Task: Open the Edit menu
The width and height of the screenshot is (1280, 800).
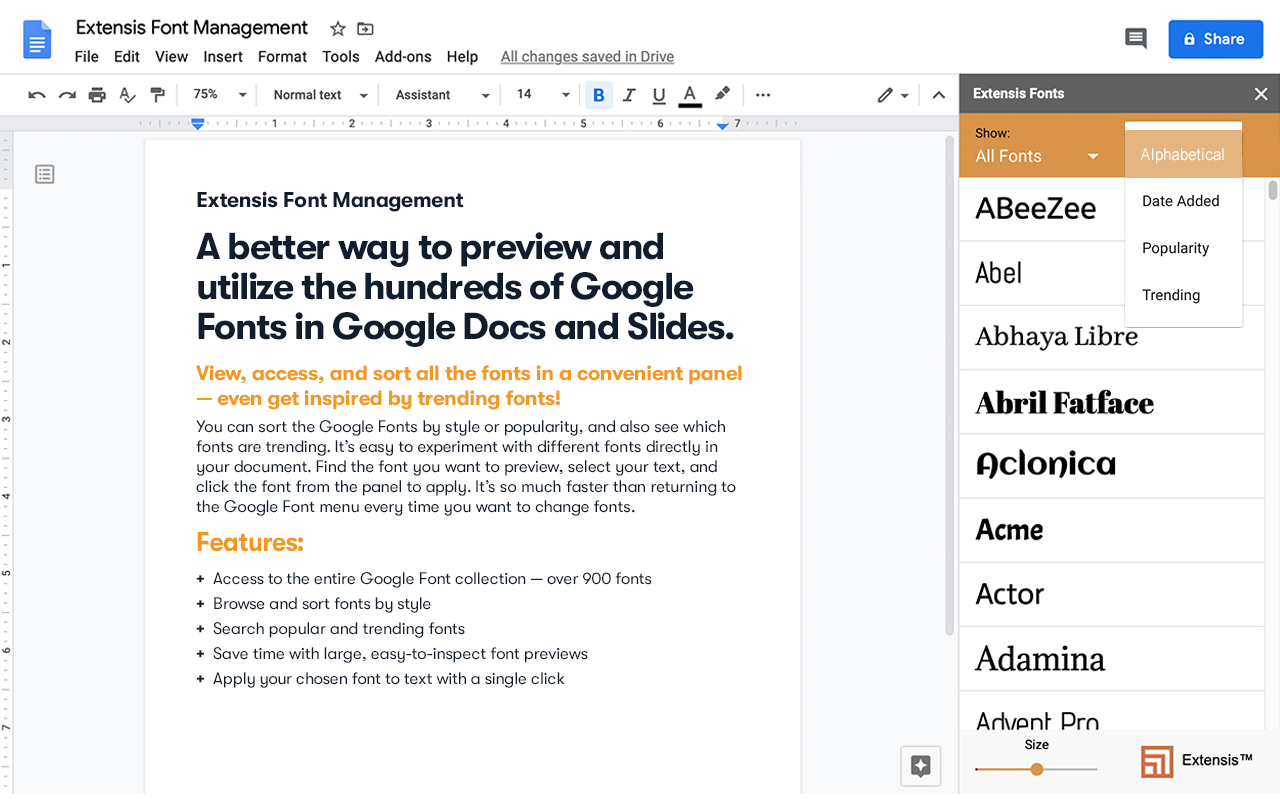Action: (x=127, y=57)
